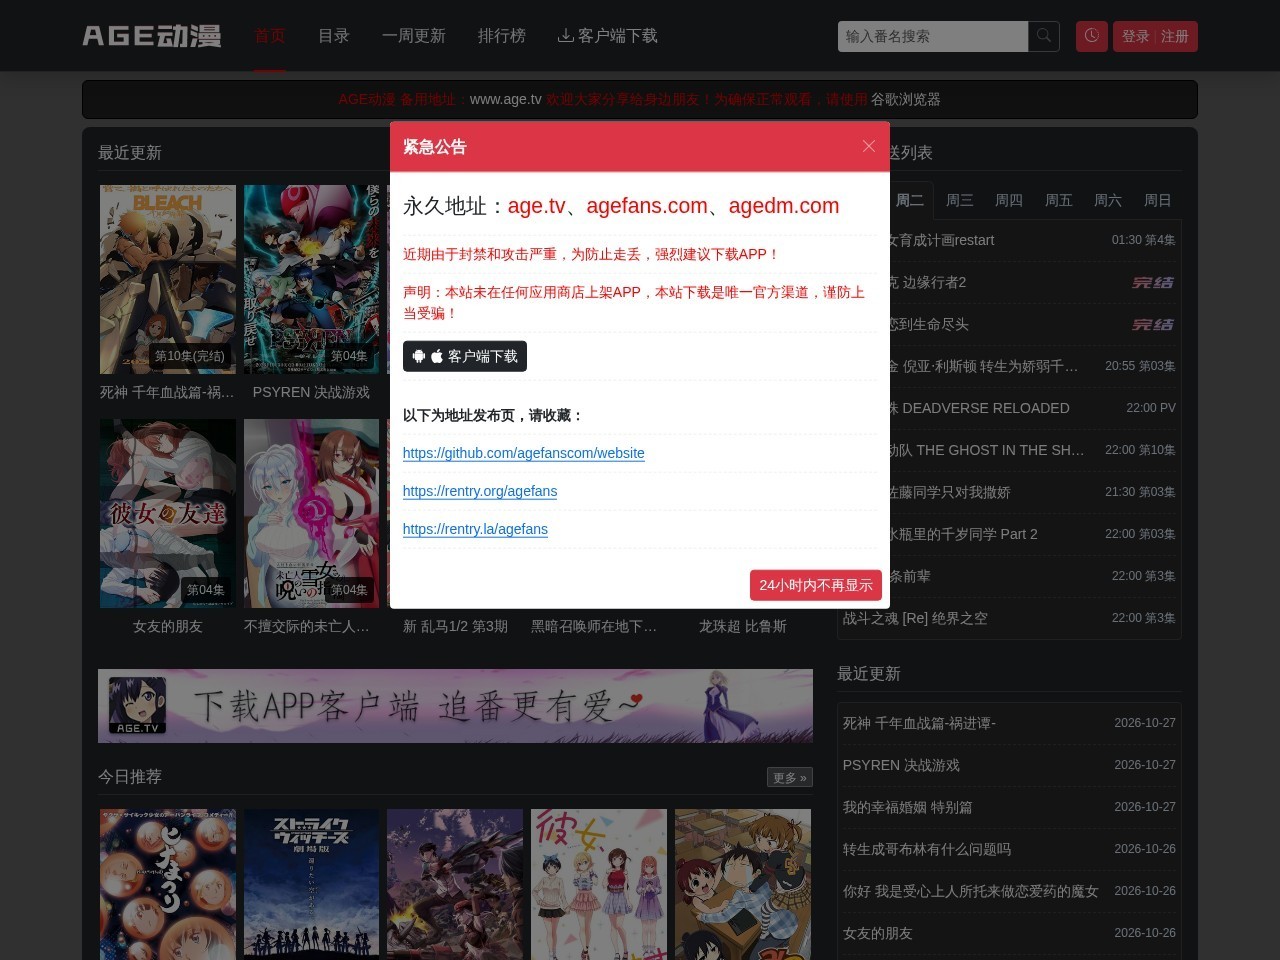Select the 周二 schedule tab
This screenshot has width=1280, height=960.
tap(910, 200)
